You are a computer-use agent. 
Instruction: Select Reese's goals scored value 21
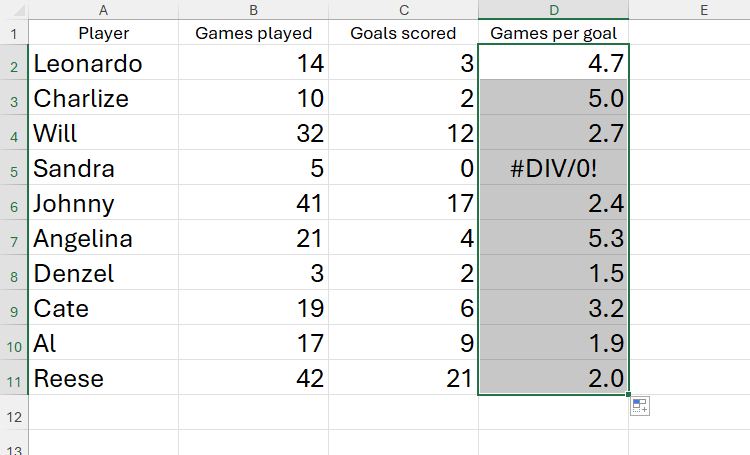point(403,379)
